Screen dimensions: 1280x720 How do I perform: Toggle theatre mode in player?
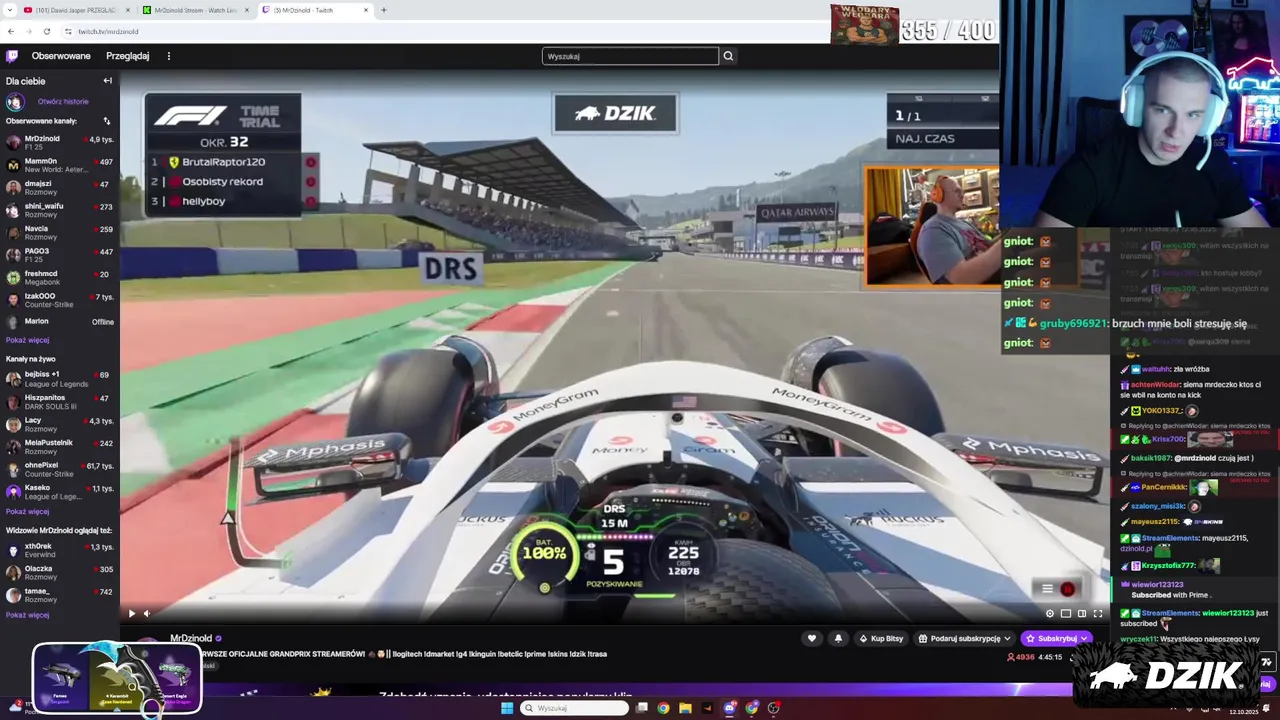tap(1081, 613)
